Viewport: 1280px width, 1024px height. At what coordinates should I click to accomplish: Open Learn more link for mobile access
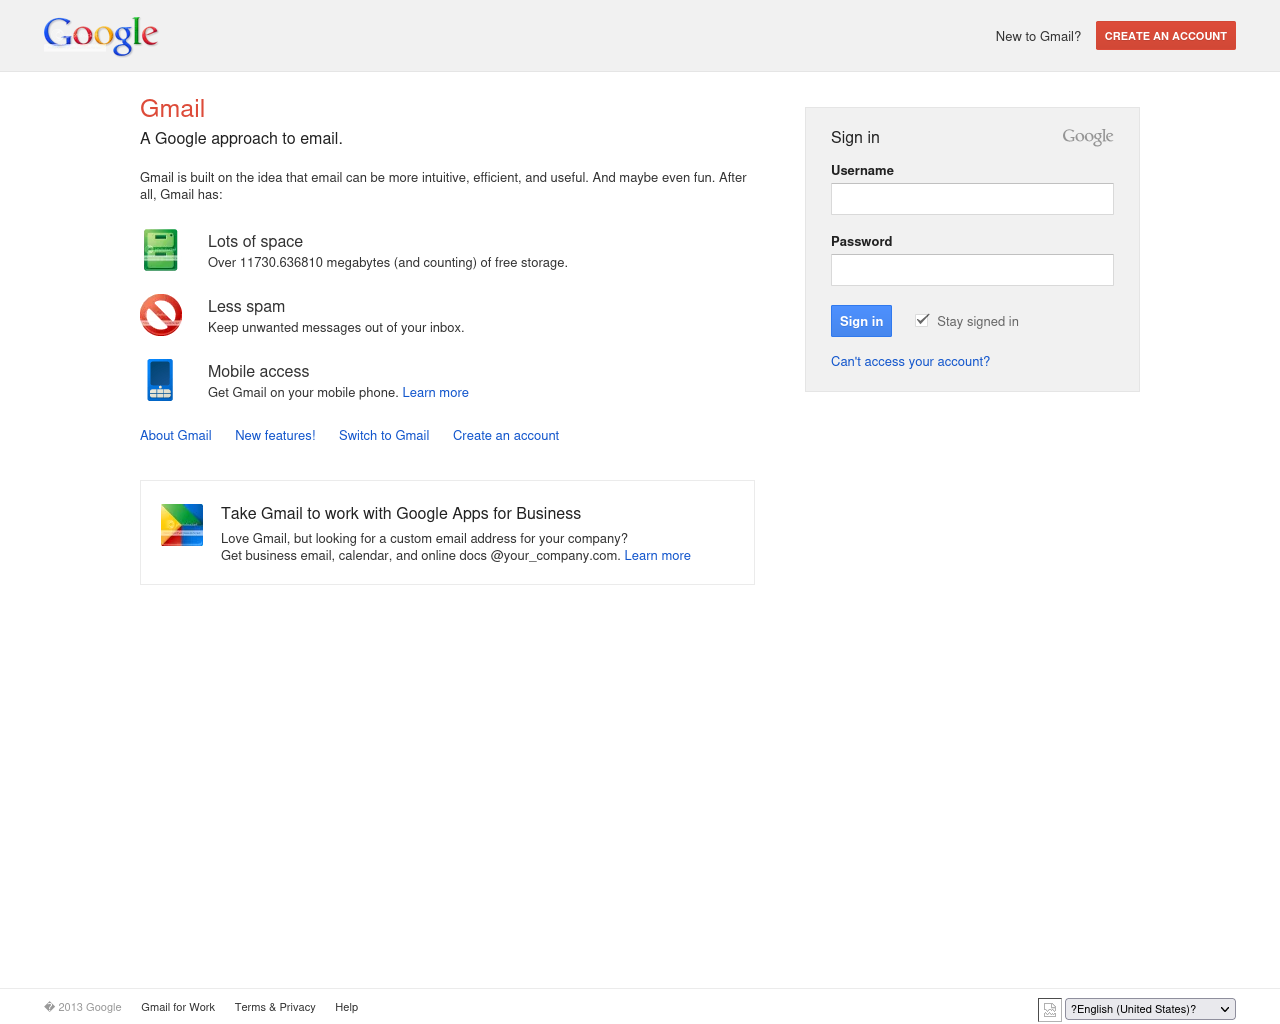(435, 393)
